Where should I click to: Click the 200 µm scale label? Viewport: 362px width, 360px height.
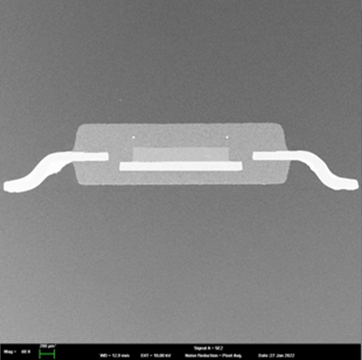click(48, 346)
